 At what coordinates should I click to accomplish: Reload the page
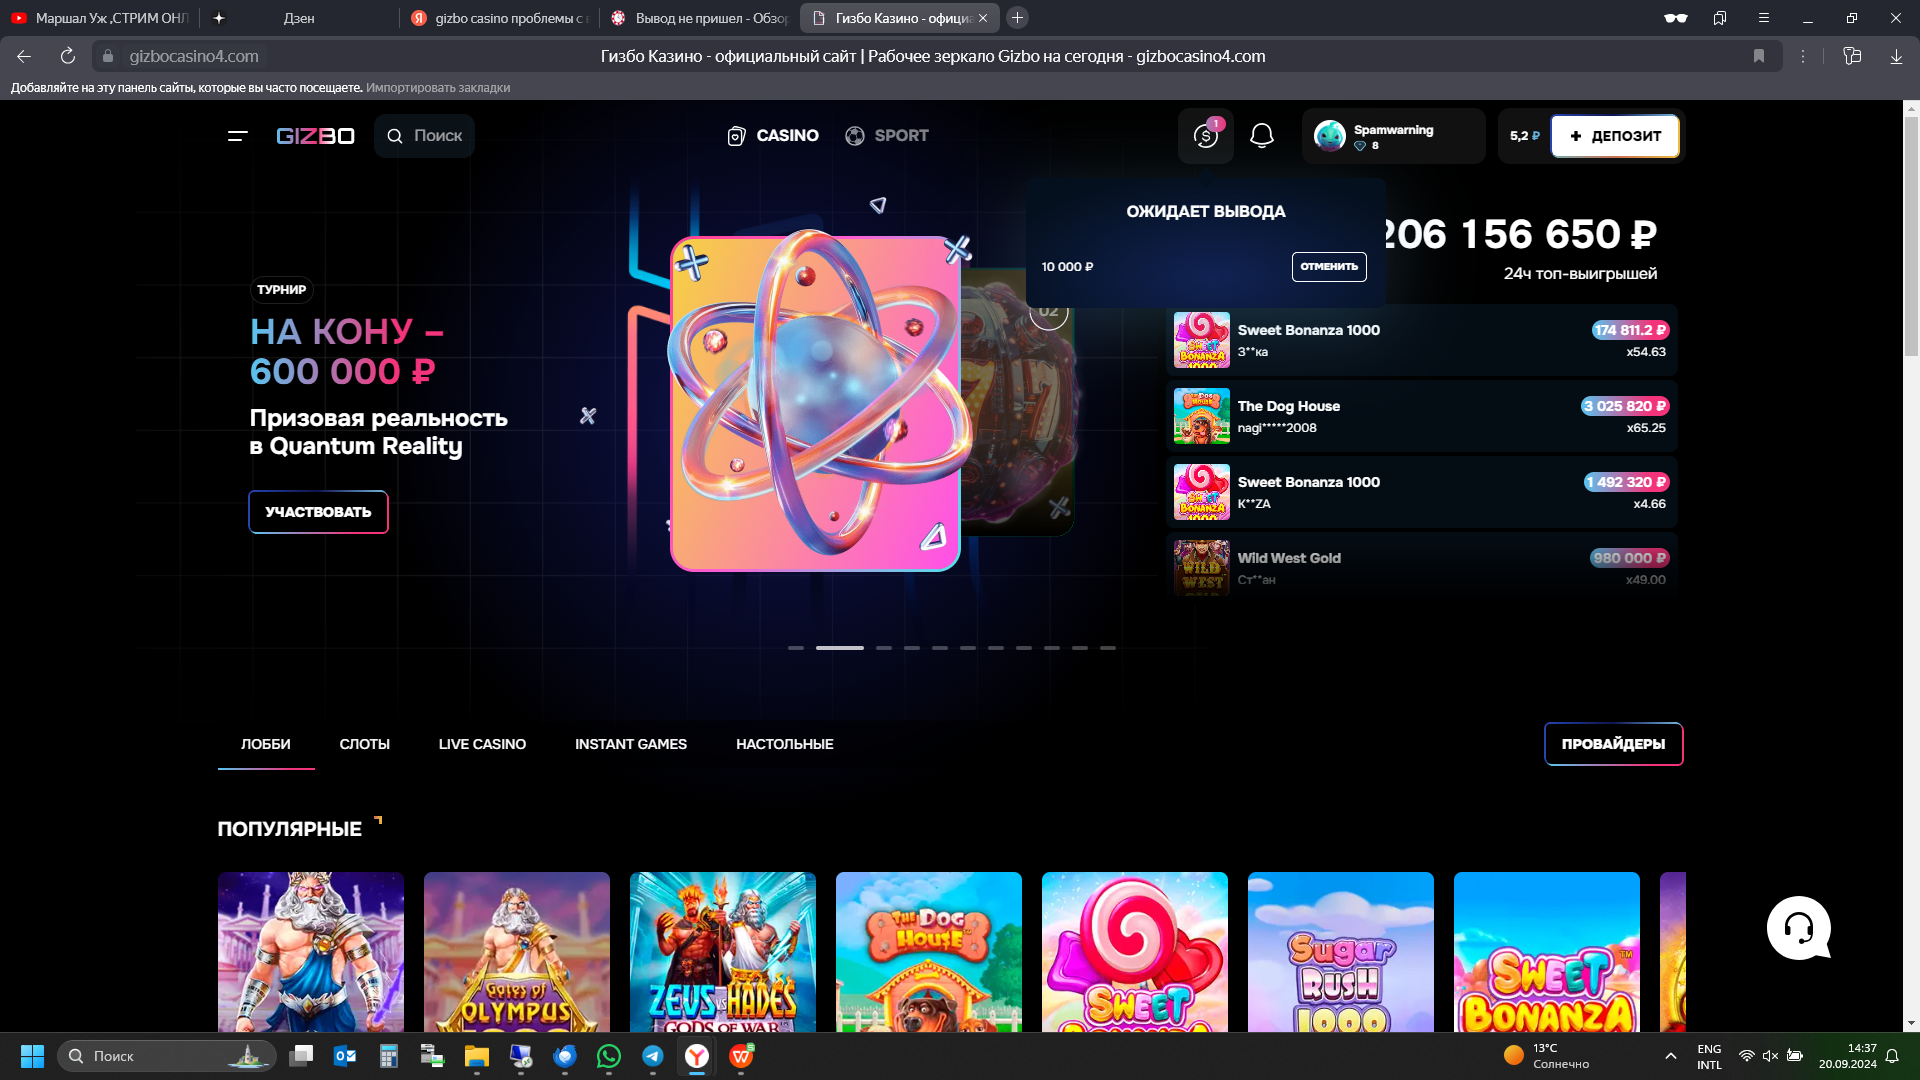coord(68,56)
